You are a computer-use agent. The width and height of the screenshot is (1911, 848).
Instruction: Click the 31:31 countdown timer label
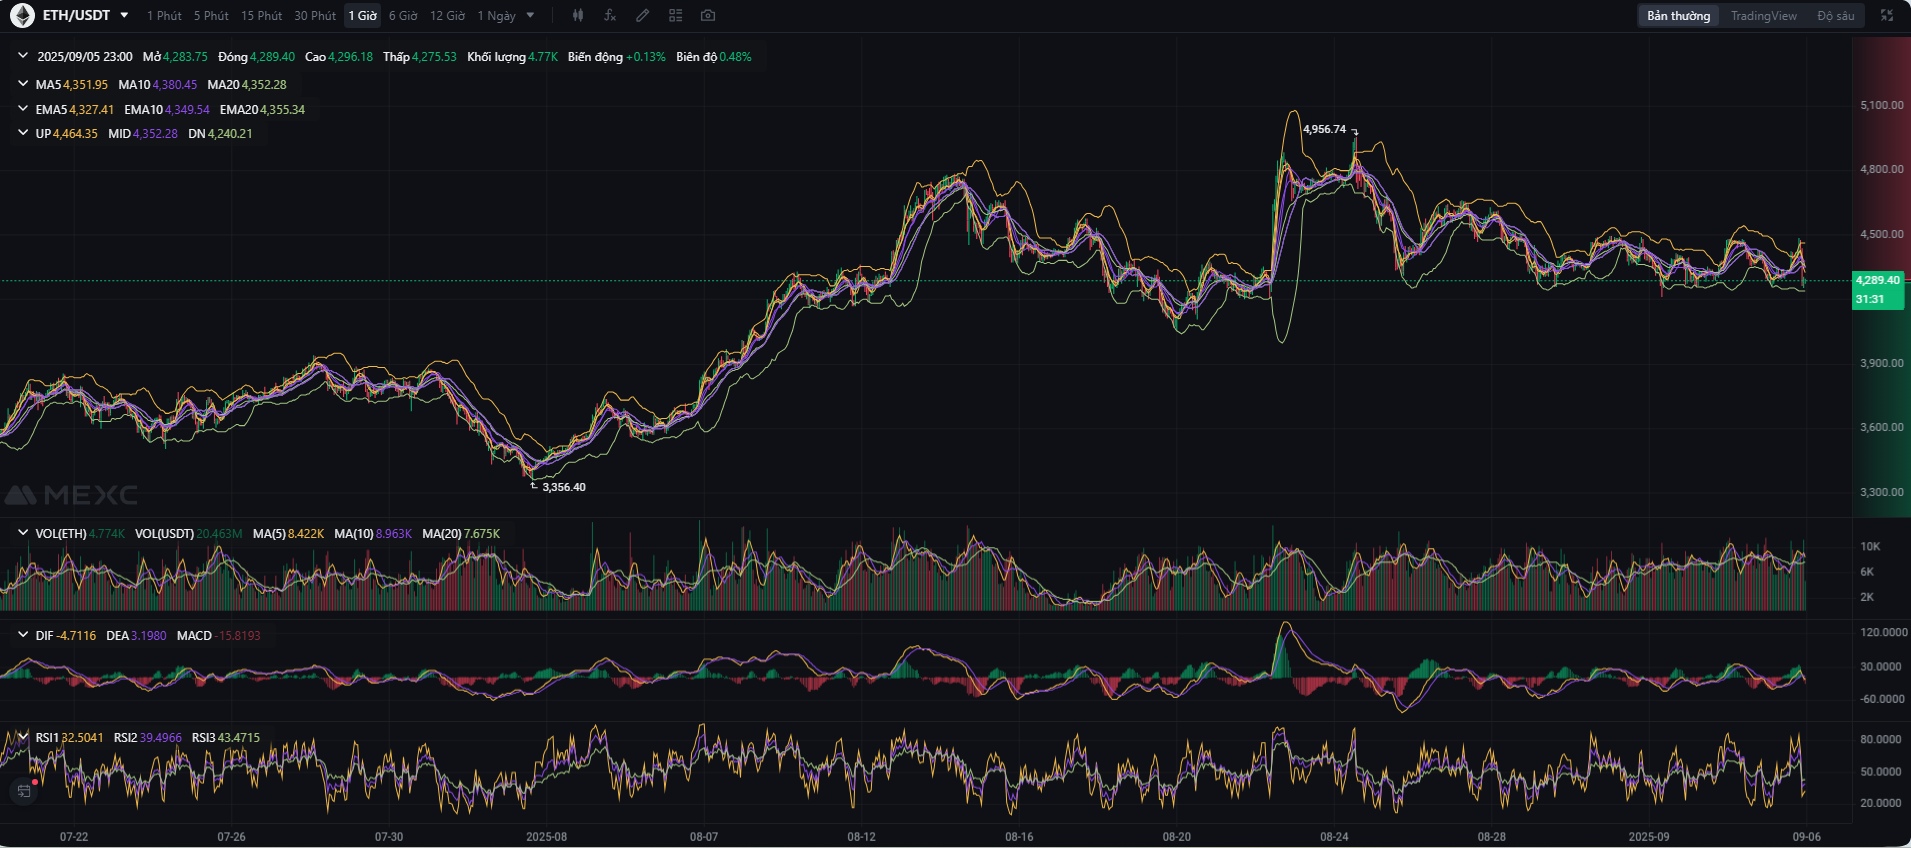coord(1870,299)
